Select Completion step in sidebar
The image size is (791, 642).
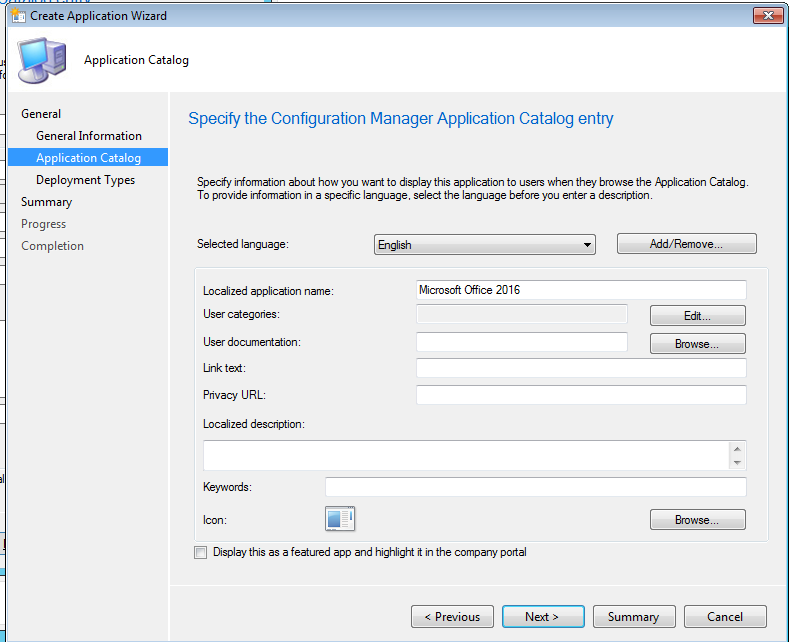52,246
